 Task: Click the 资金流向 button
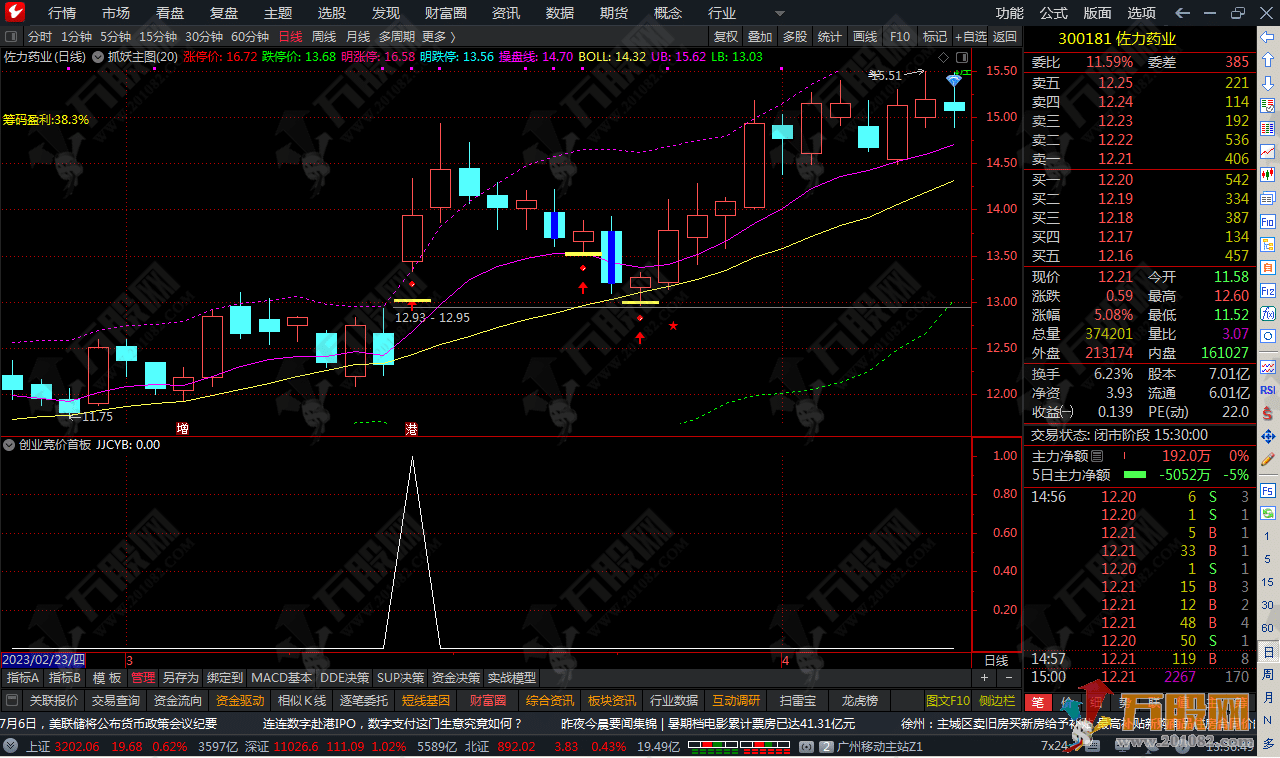point(179,701)
